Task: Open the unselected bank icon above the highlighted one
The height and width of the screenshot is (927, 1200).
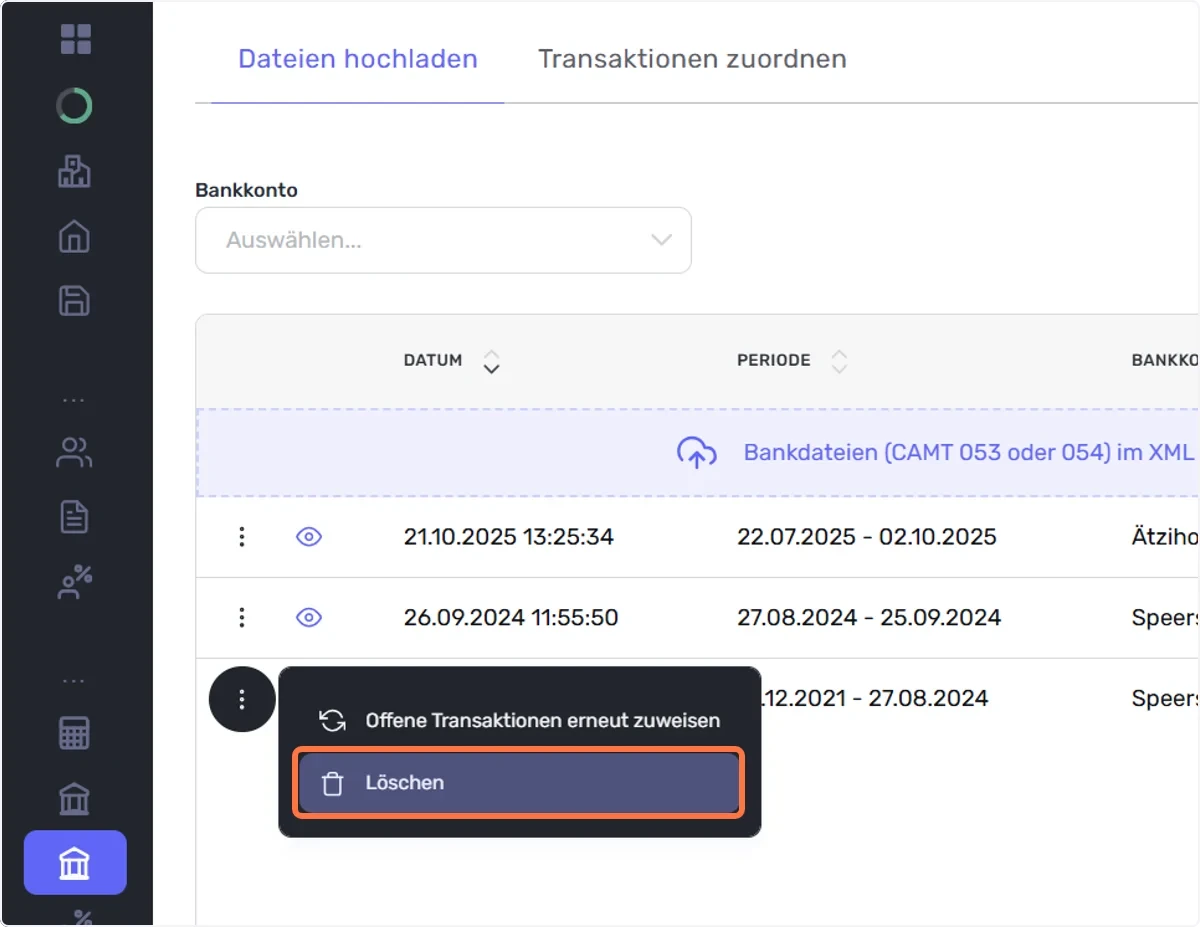Action: 75,799
